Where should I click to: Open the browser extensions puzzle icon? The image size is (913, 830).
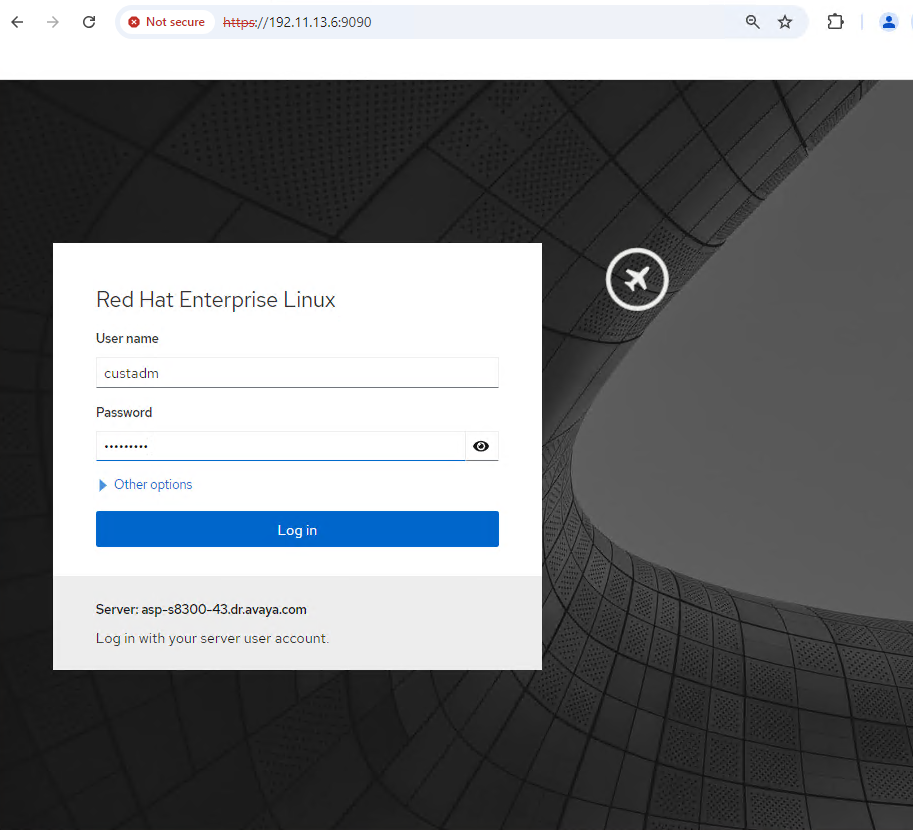click(x=835, y=22)
